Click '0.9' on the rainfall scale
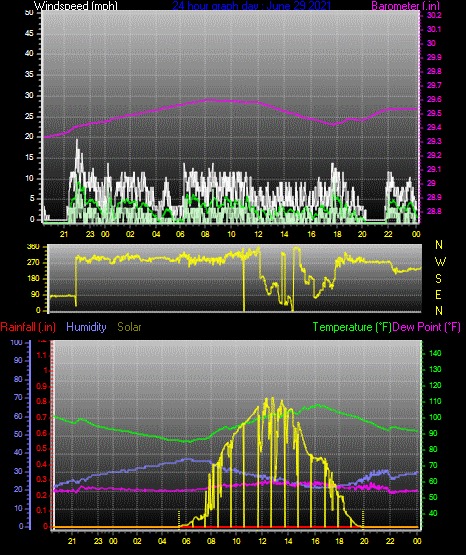 [42, 386]
